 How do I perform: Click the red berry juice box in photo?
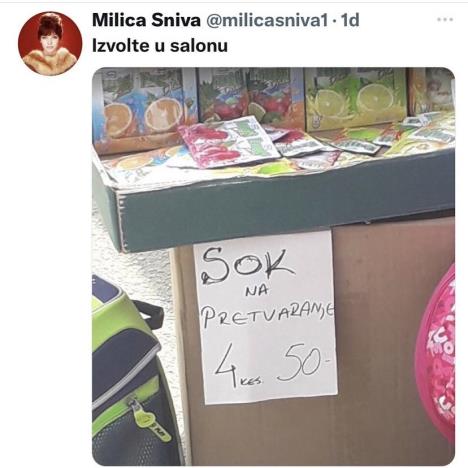(250, 95)
